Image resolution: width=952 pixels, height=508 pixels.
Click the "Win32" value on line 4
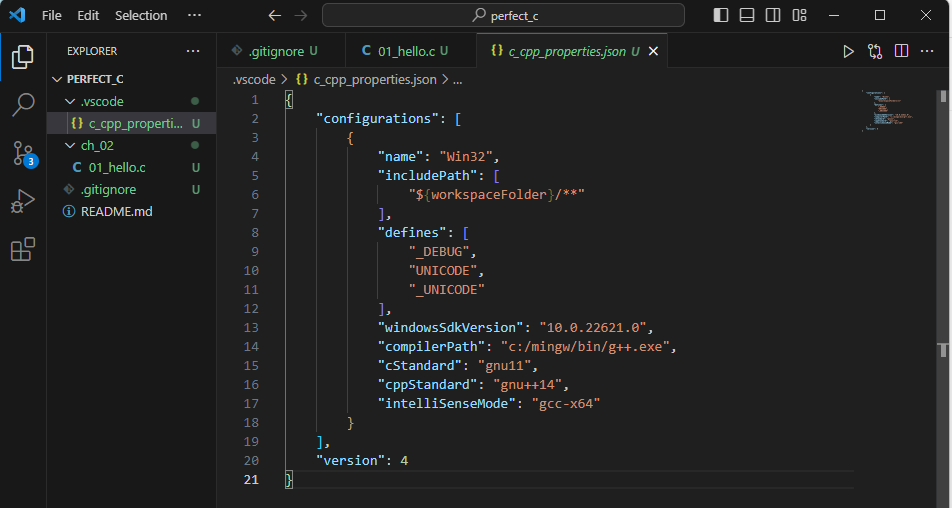click(466, 157)
